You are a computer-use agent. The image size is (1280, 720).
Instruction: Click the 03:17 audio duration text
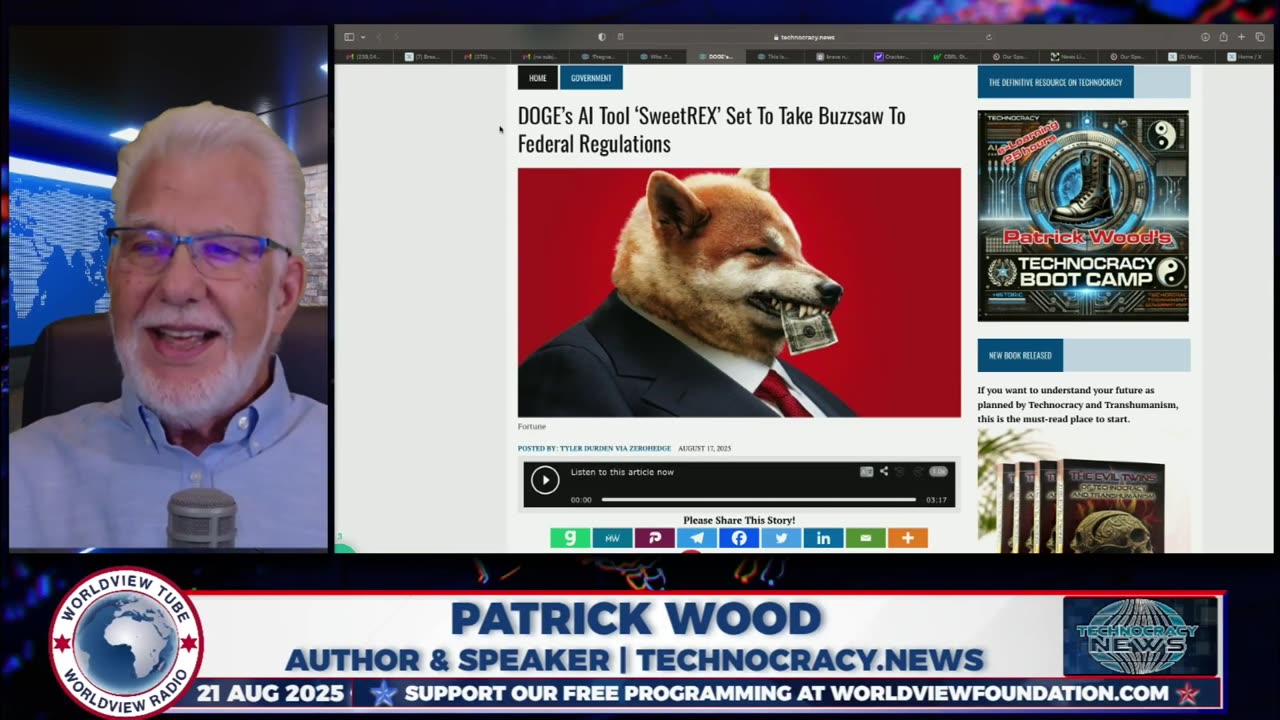click(936, 499)
